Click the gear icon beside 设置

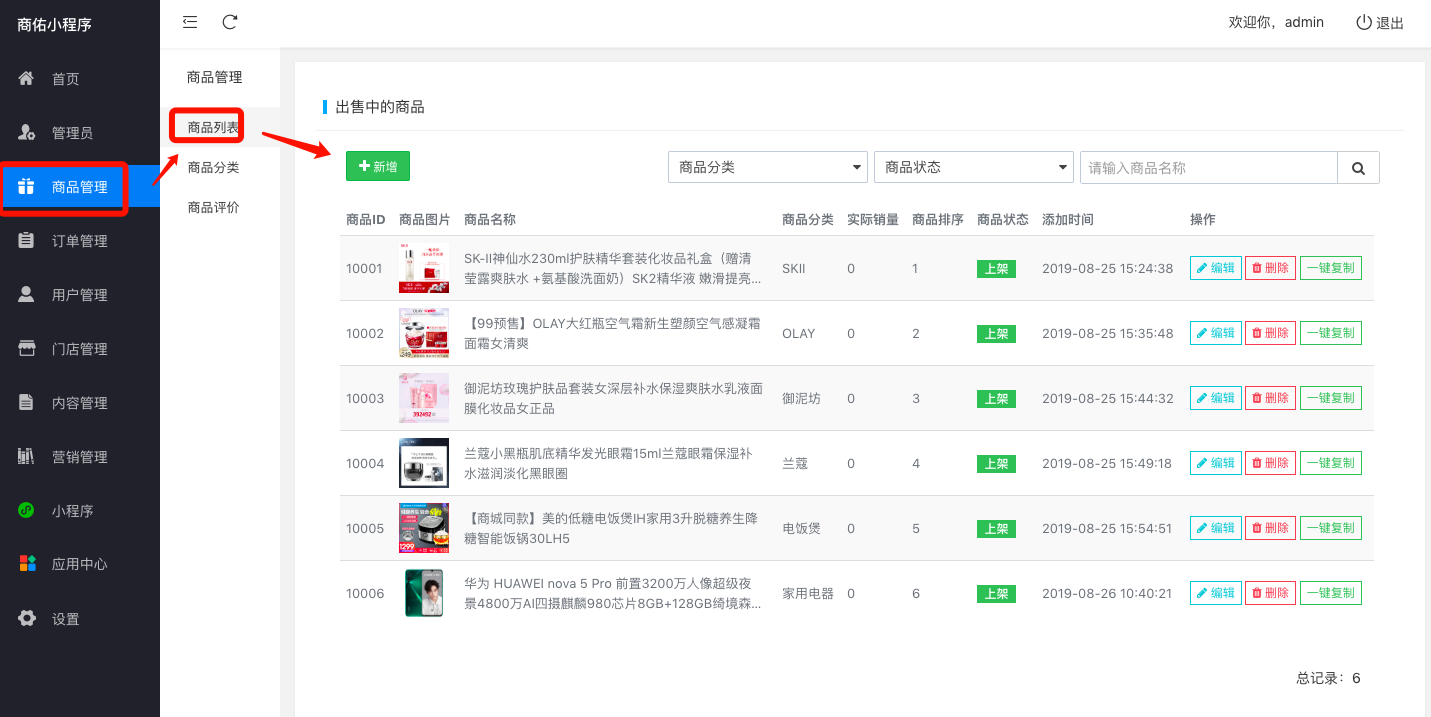point(27,618)
